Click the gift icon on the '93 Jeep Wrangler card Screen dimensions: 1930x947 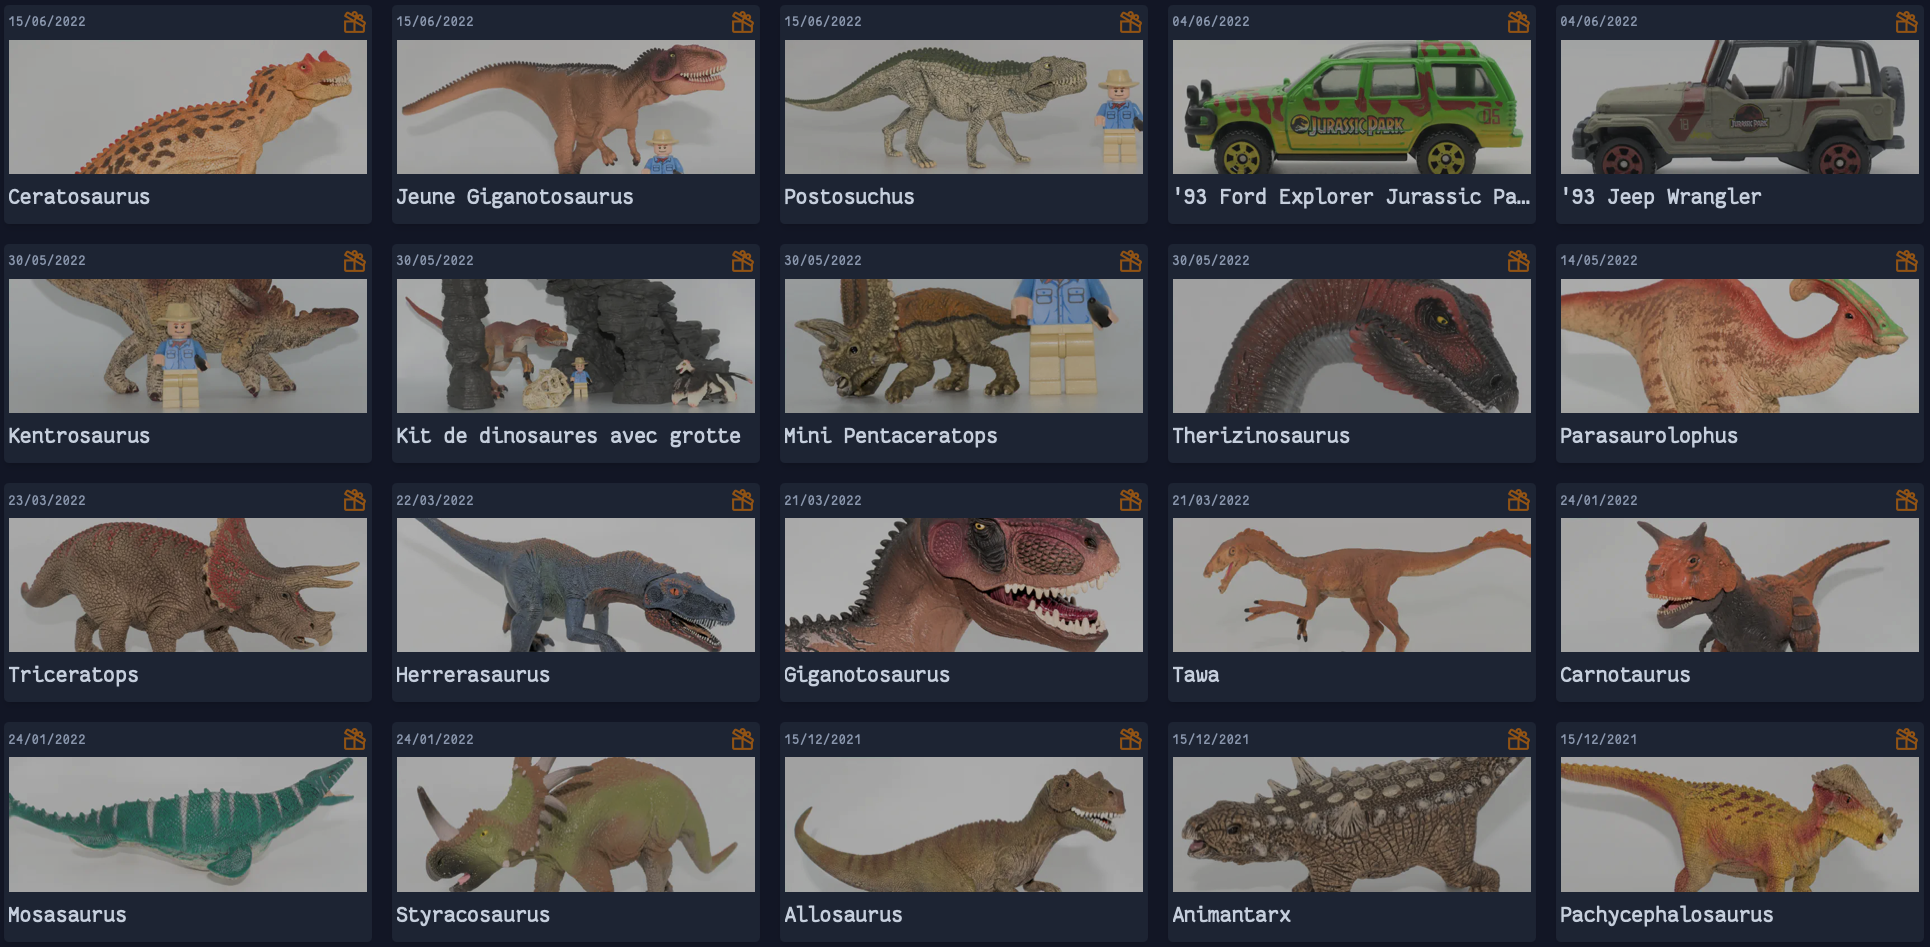pos(1906,22)
